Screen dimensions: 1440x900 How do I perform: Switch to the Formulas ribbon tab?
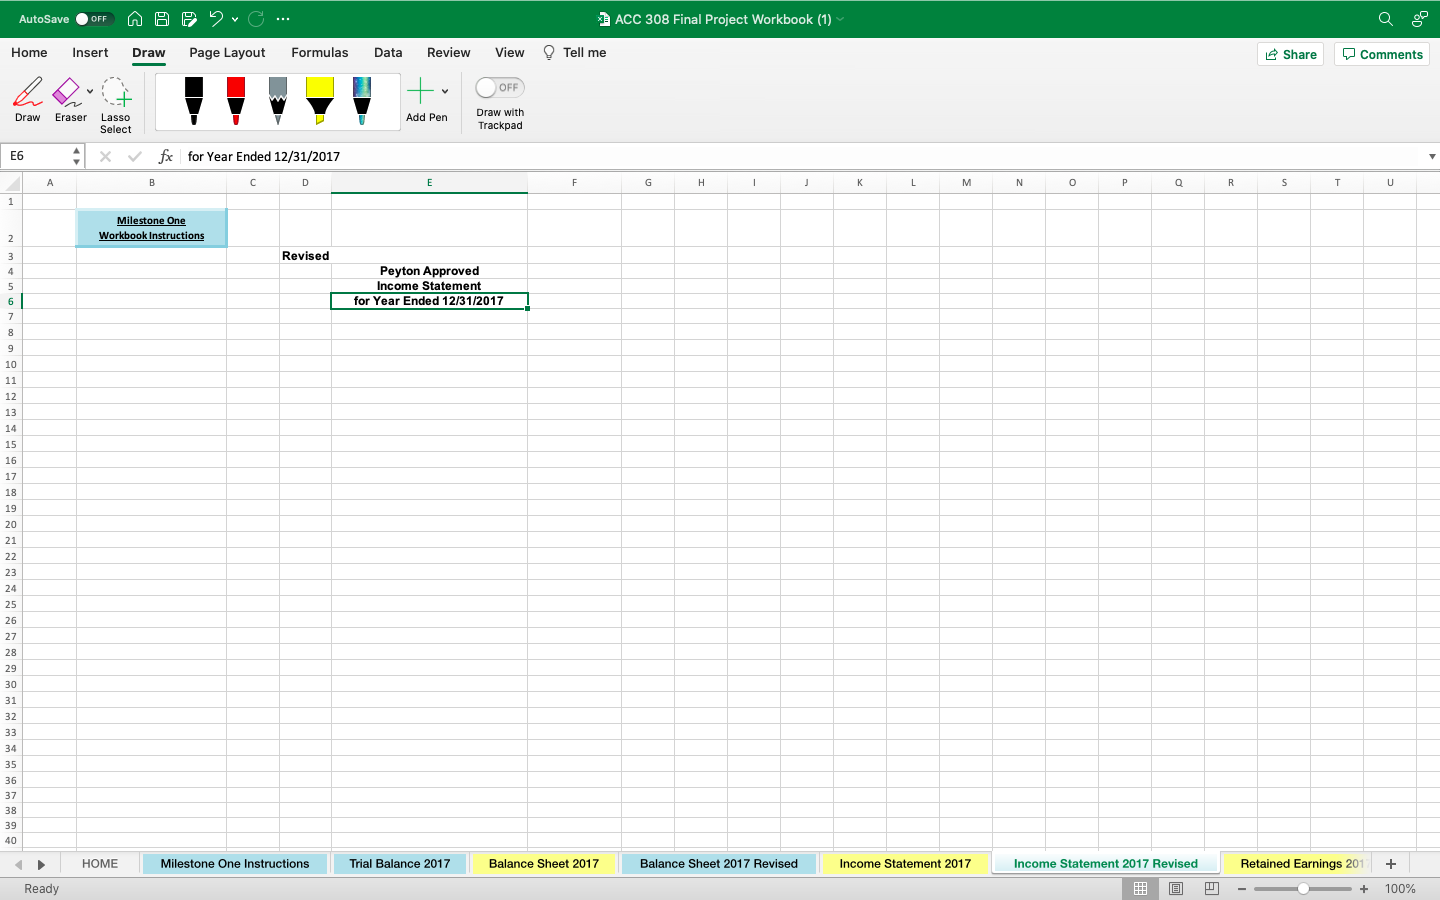tap(320, 52)
